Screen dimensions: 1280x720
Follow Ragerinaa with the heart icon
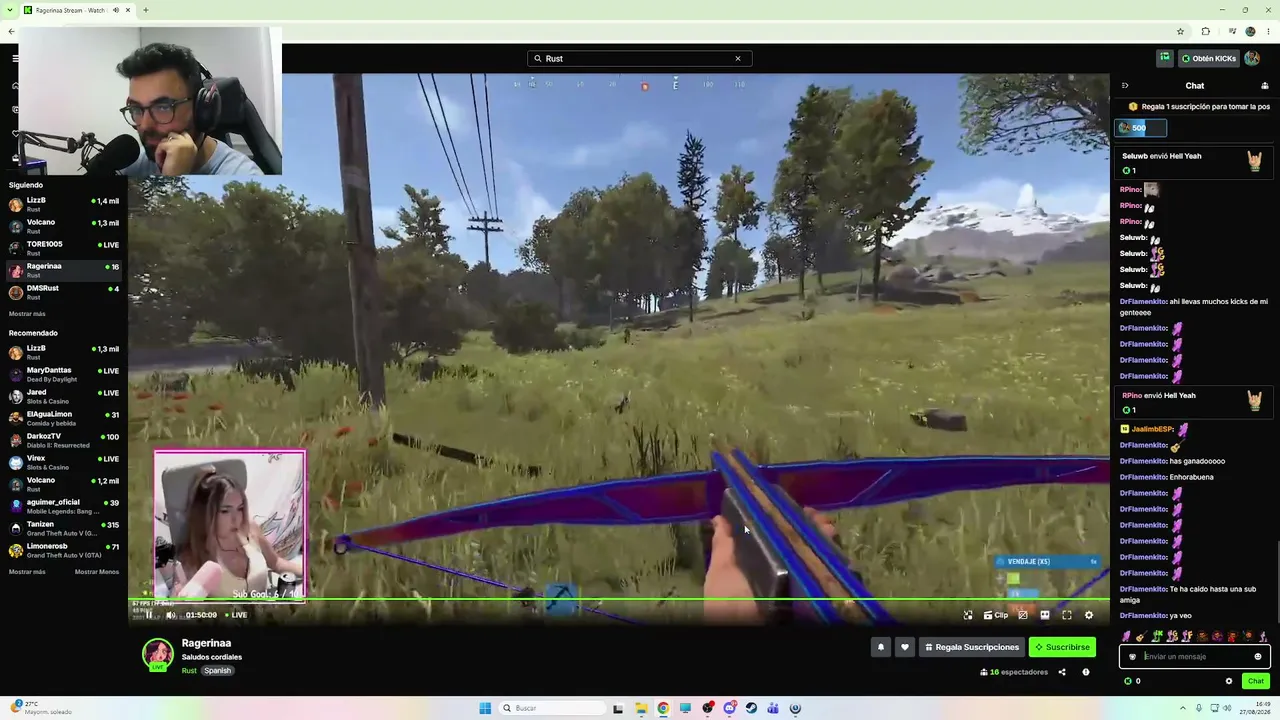905,647
